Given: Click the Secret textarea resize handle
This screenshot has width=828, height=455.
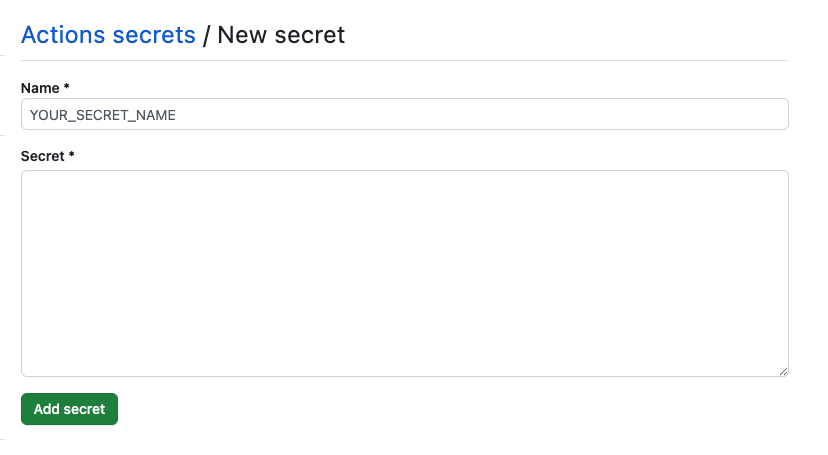Looking at the screenshot, I should tap(783, 371).
